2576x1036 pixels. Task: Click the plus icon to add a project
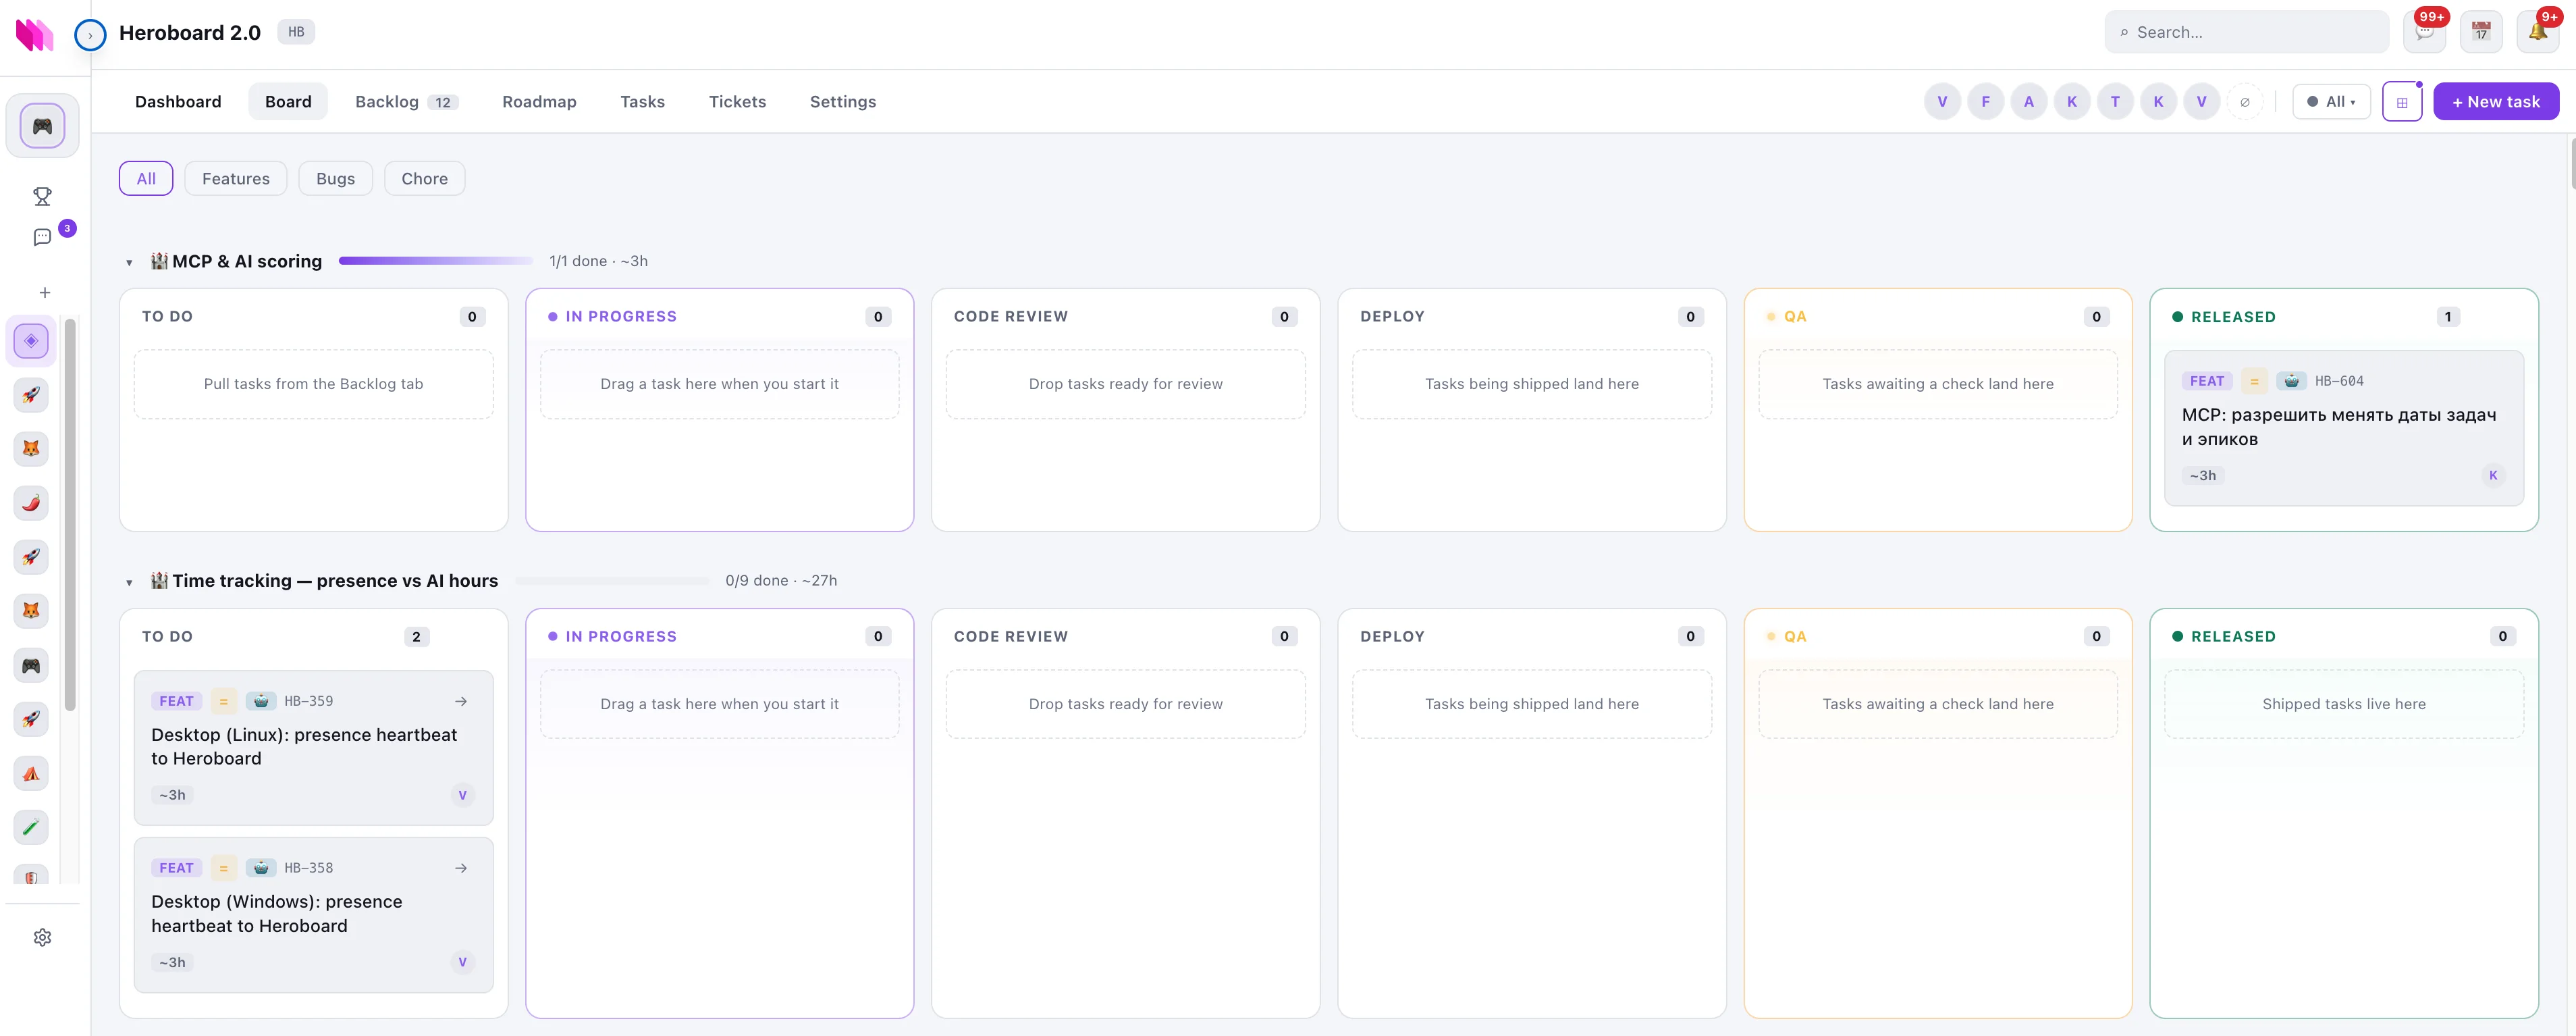(44, 292)
